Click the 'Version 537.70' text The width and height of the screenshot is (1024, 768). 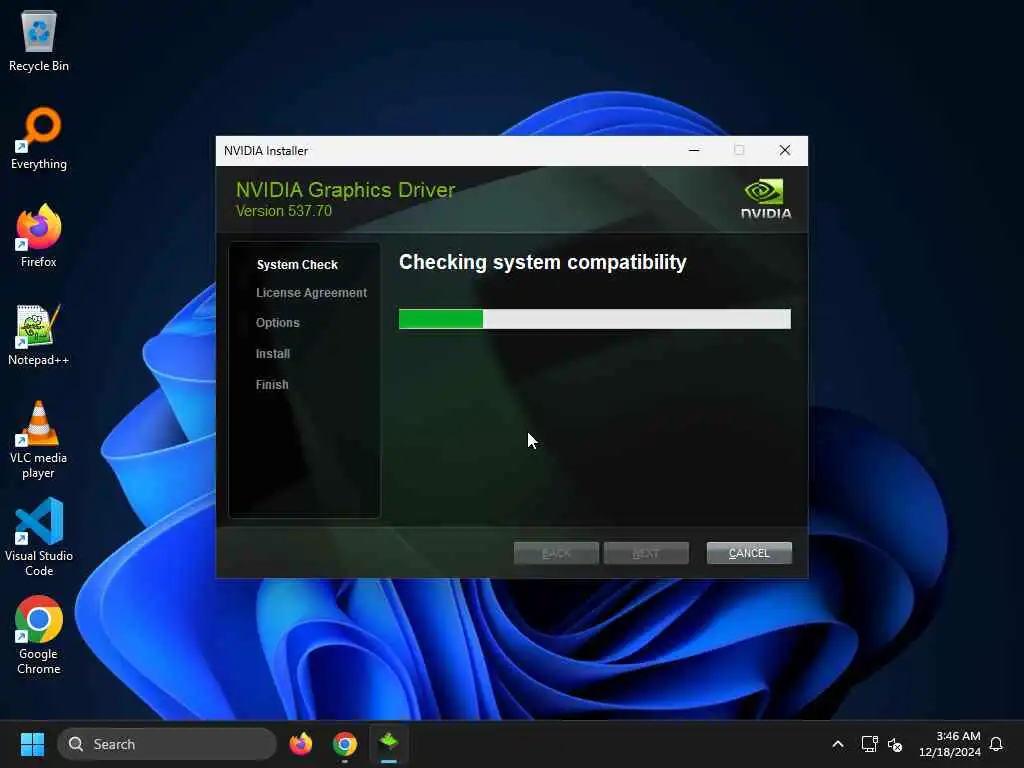[283, 211]
